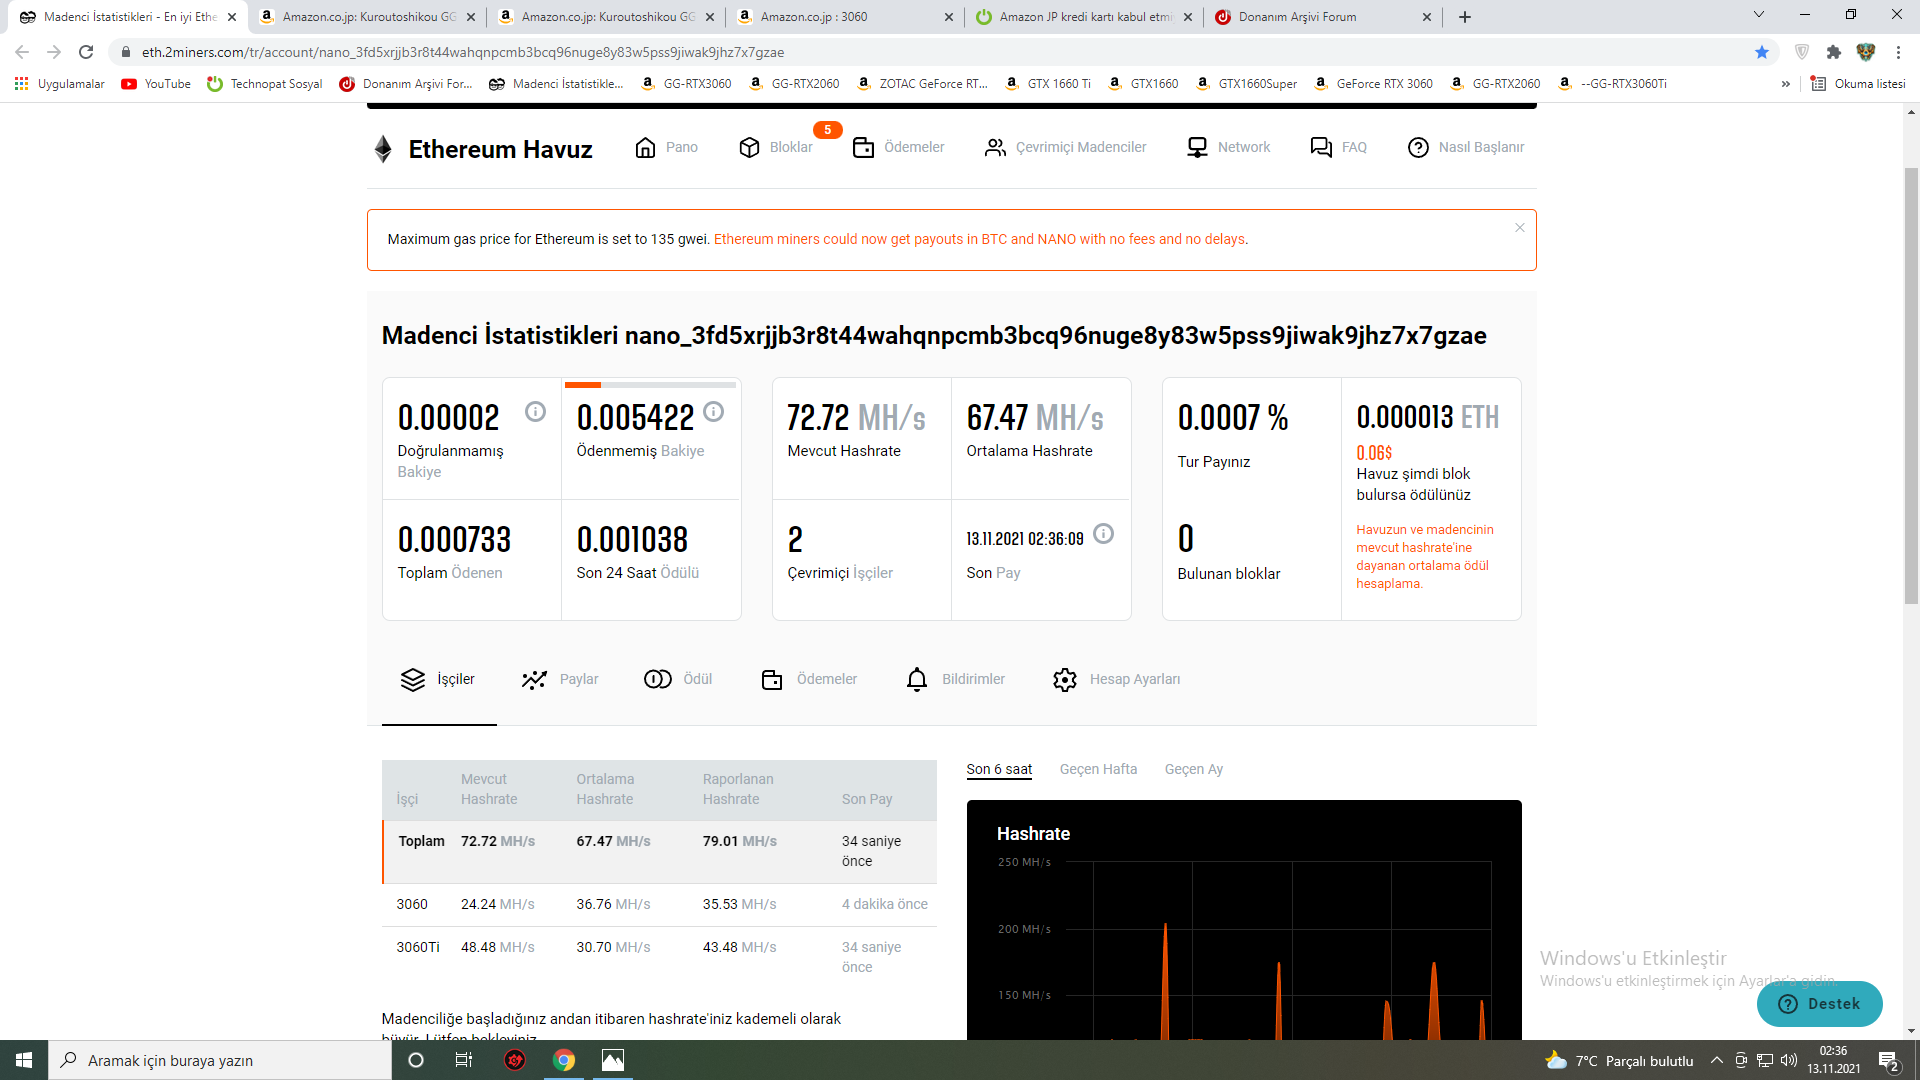Select the Geçen Hafta chart range
This screenshot has width=1920, height=1080.
(x=1098, y=769)
